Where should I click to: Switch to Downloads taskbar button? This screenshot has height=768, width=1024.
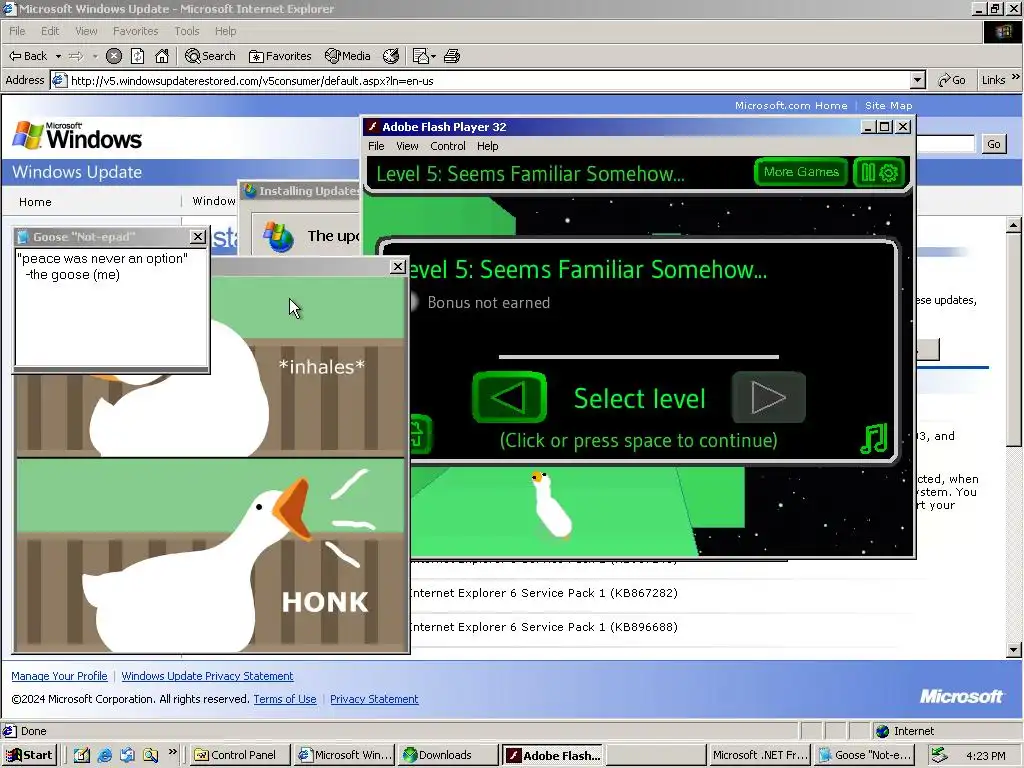447,755
